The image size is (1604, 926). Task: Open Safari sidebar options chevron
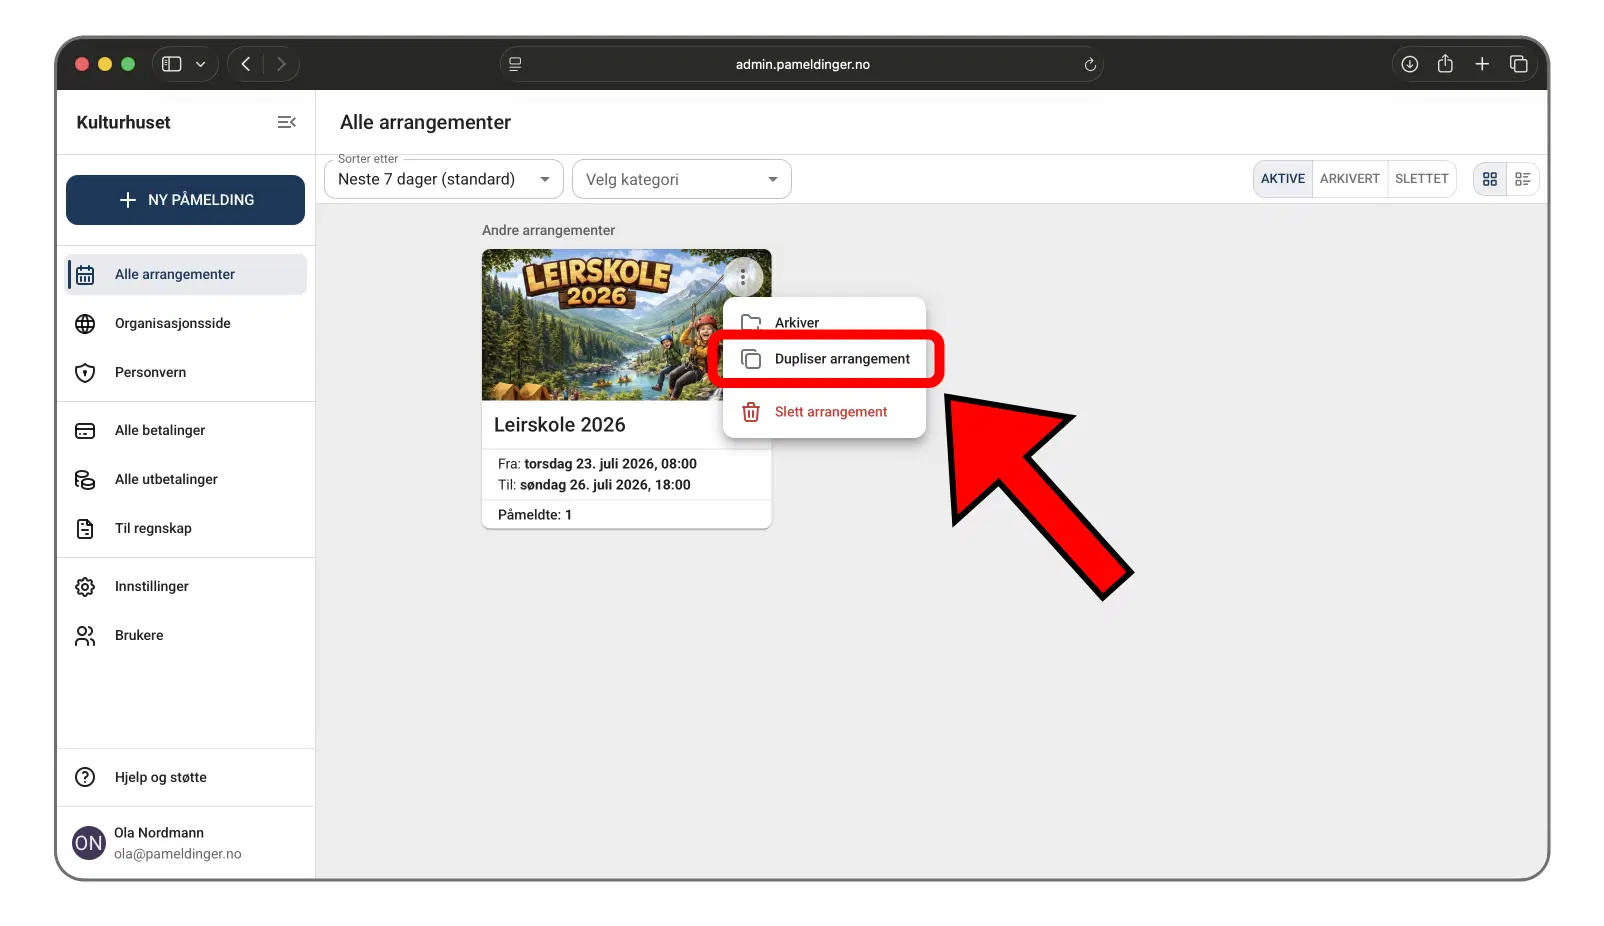point(201,64)
